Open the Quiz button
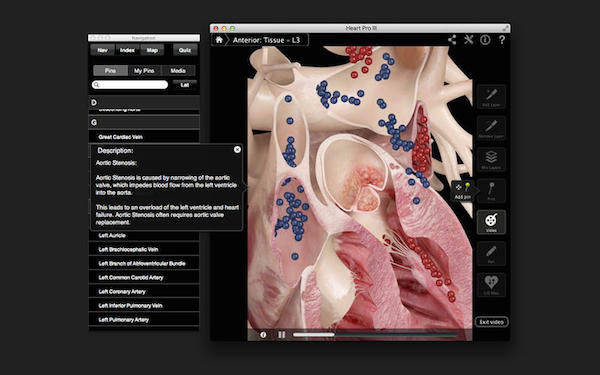This screenshot has width=600, height=375. click(x=185, y=50)
